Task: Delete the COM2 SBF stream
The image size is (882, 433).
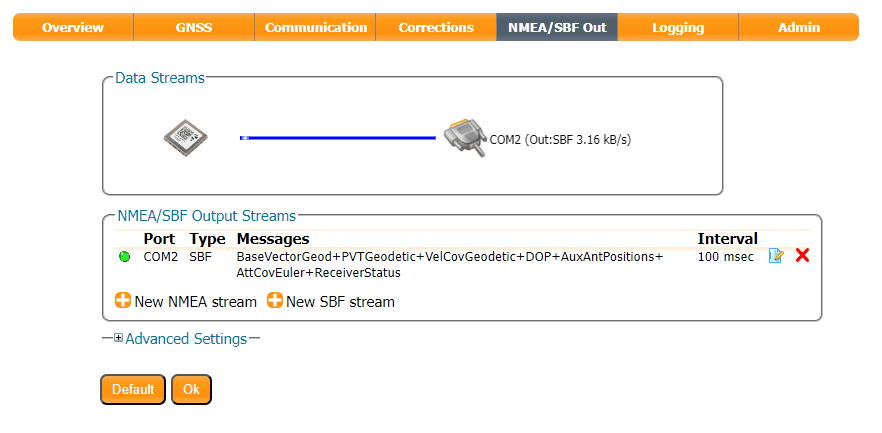Action: [x=802, y=256]
